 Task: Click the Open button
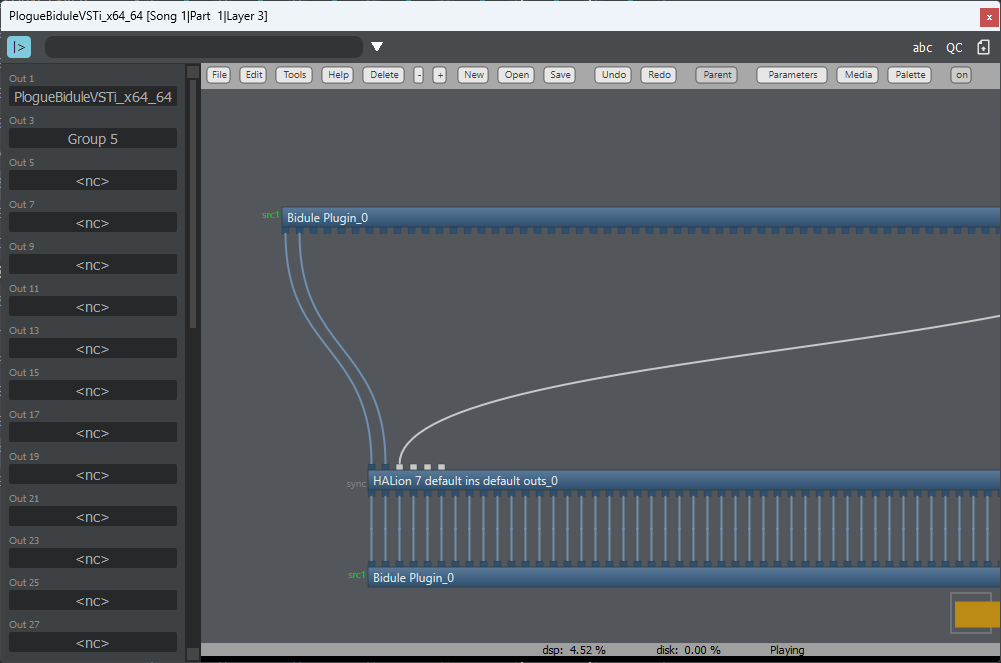[x=516, y=75]
